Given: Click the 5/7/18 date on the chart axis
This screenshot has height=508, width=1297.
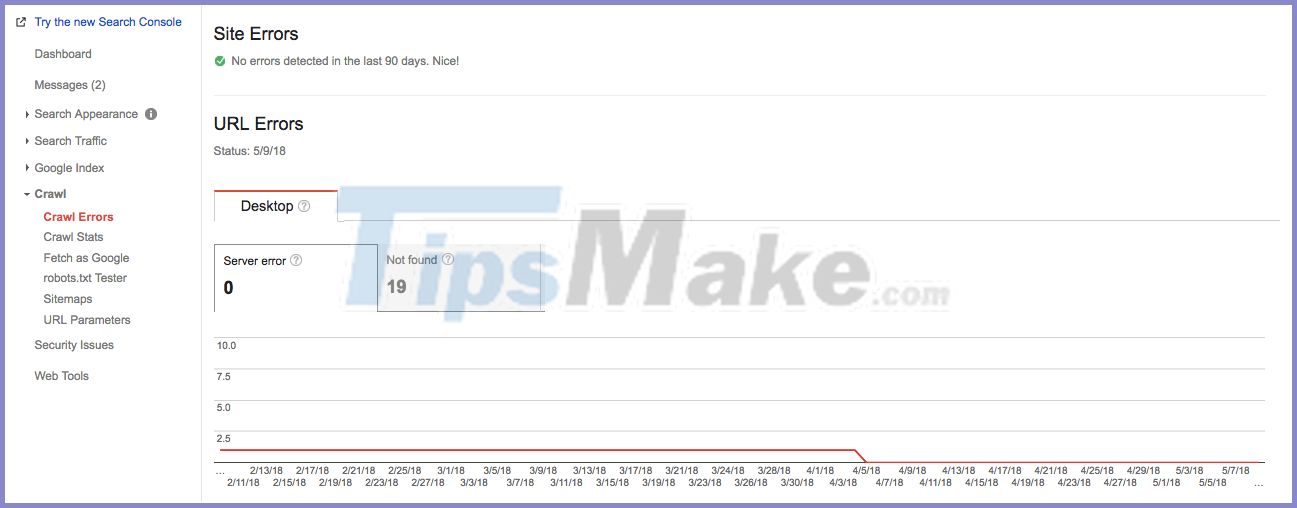Looking at the screenshot, I should click(1236, 470).
